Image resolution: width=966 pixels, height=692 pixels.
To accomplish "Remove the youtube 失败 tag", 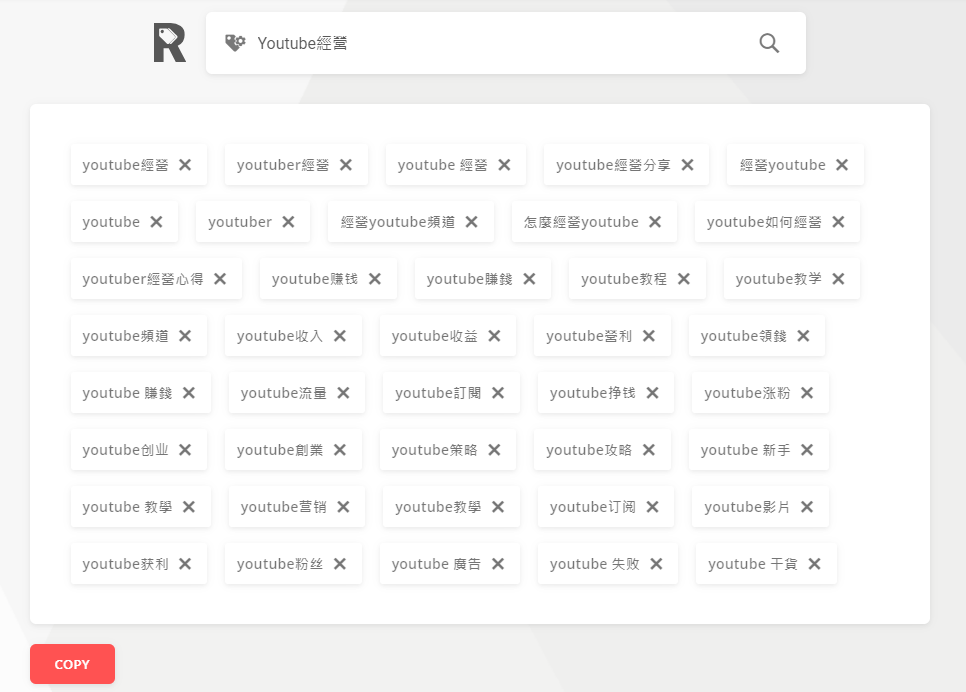I will tap(656, 564).
